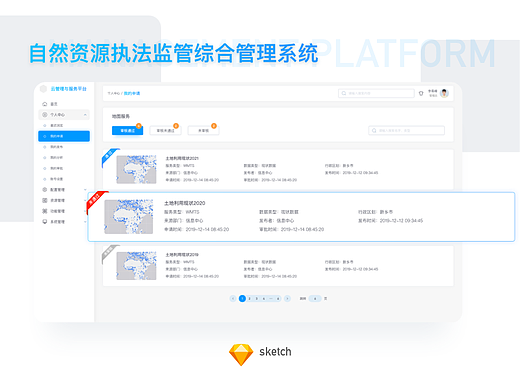Viewport: 520px width, 390px height.
Task: Click the title 土地利用现状2020
Action: (x=185, y=203)
